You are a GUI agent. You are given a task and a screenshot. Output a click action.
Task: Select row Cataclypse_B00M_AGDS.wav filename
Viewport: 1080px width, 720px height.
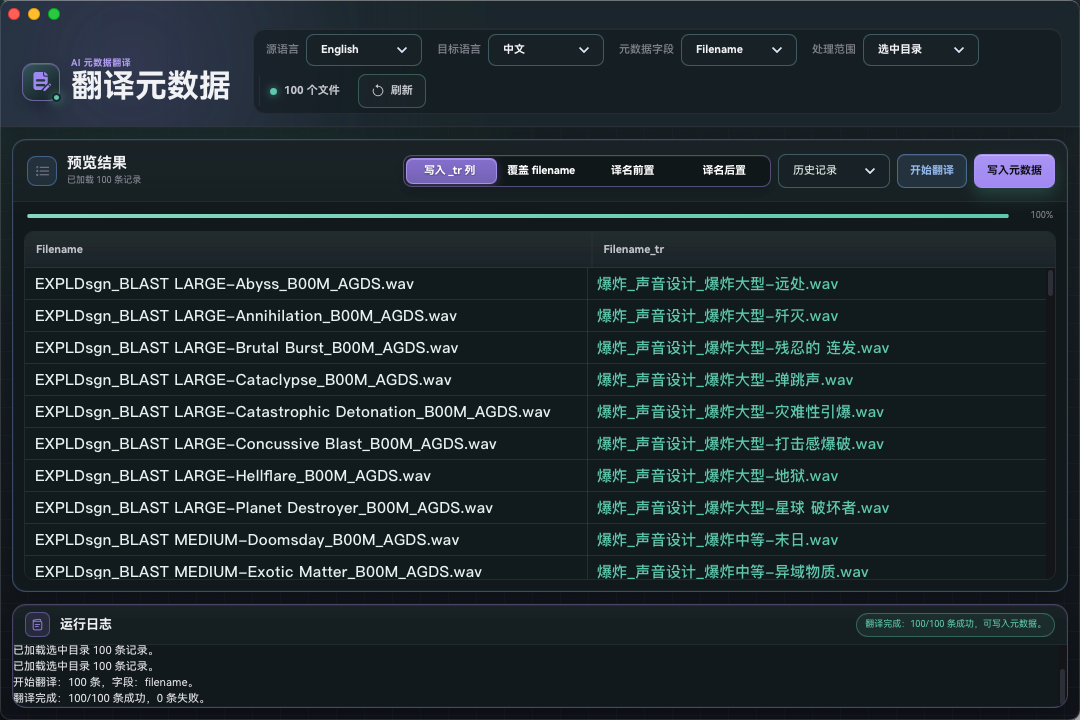pyautogui.click(x=243, y=380)
